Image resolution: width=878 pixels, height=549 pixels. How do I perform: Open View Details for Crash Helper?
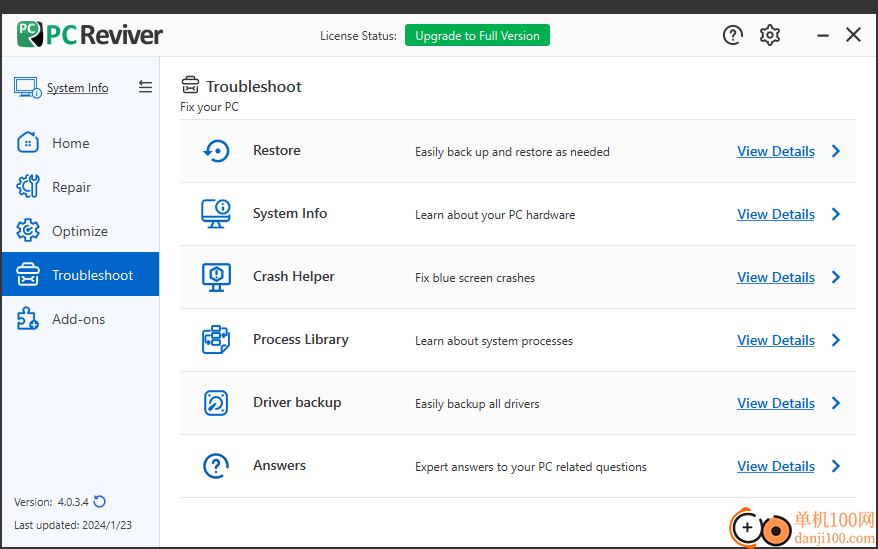click(776, 277)
